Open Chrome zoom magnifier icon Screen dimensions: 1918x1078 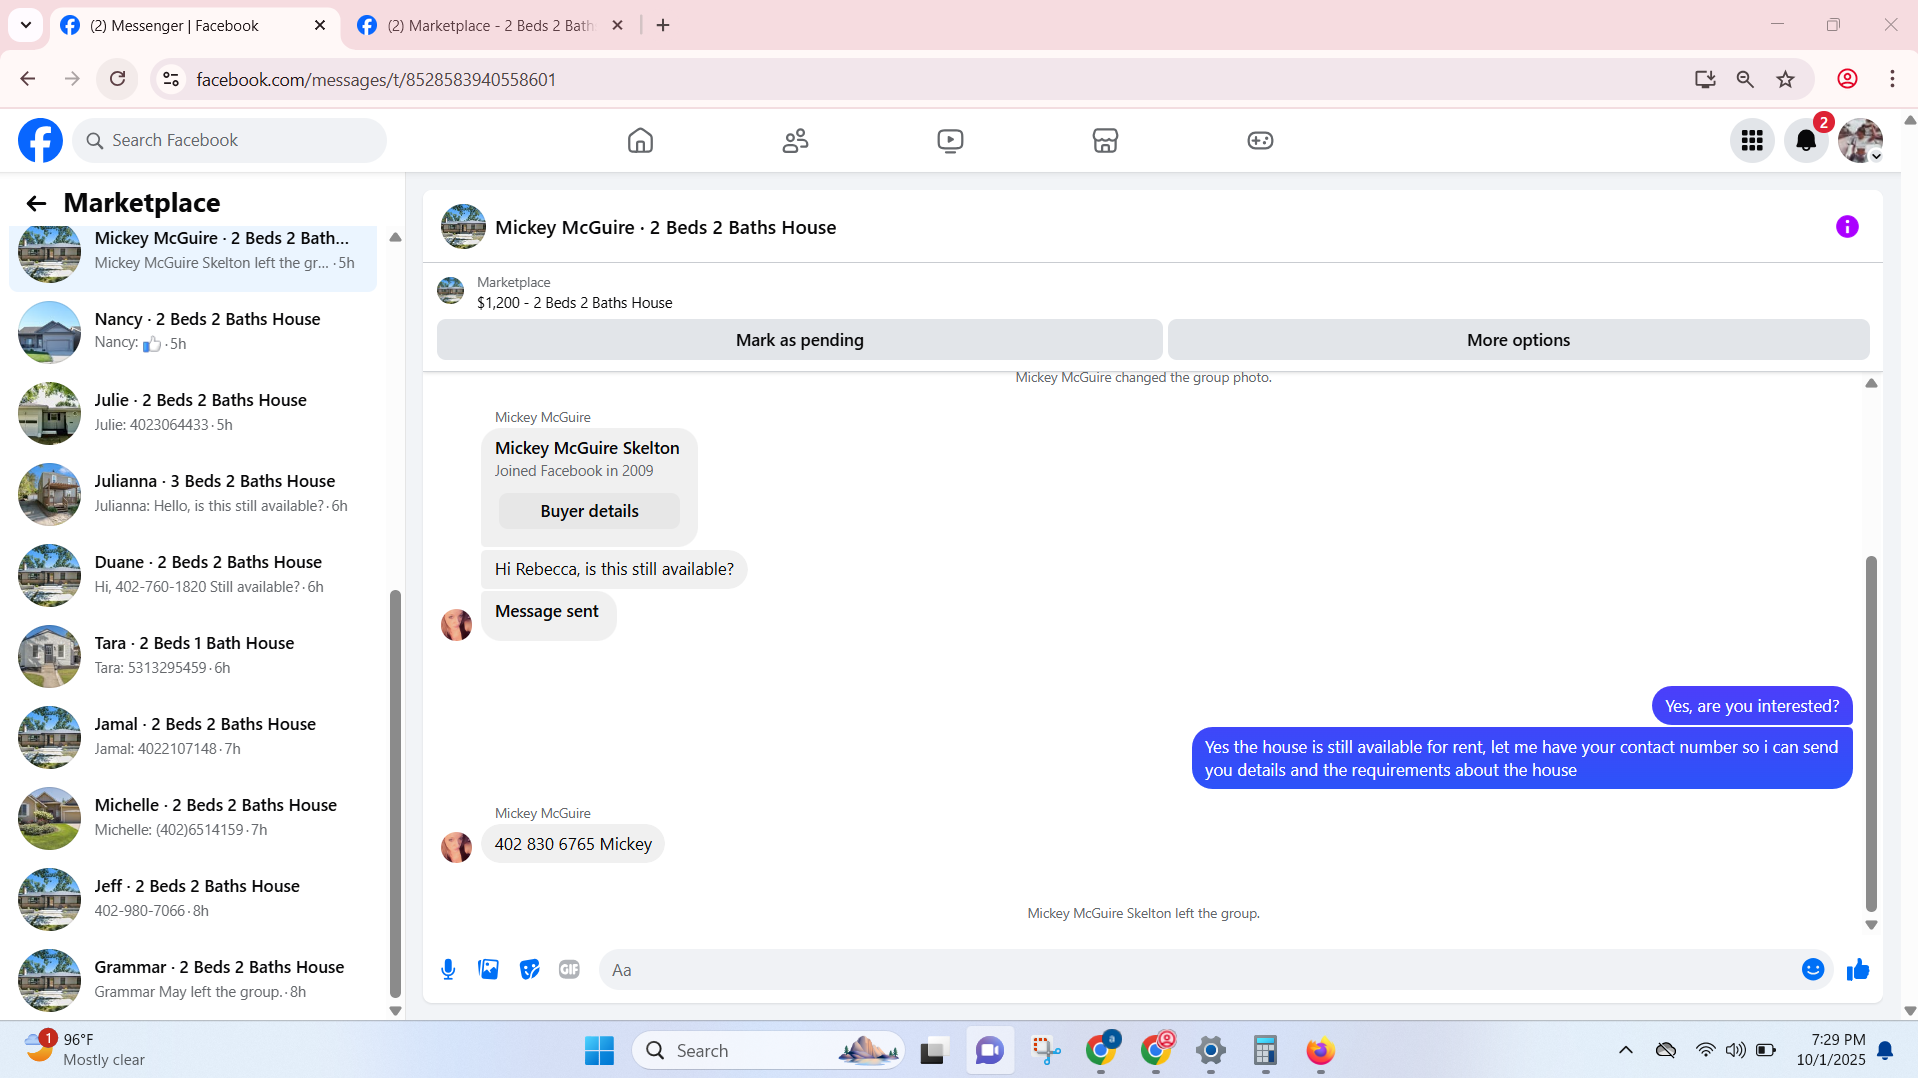1745,79
